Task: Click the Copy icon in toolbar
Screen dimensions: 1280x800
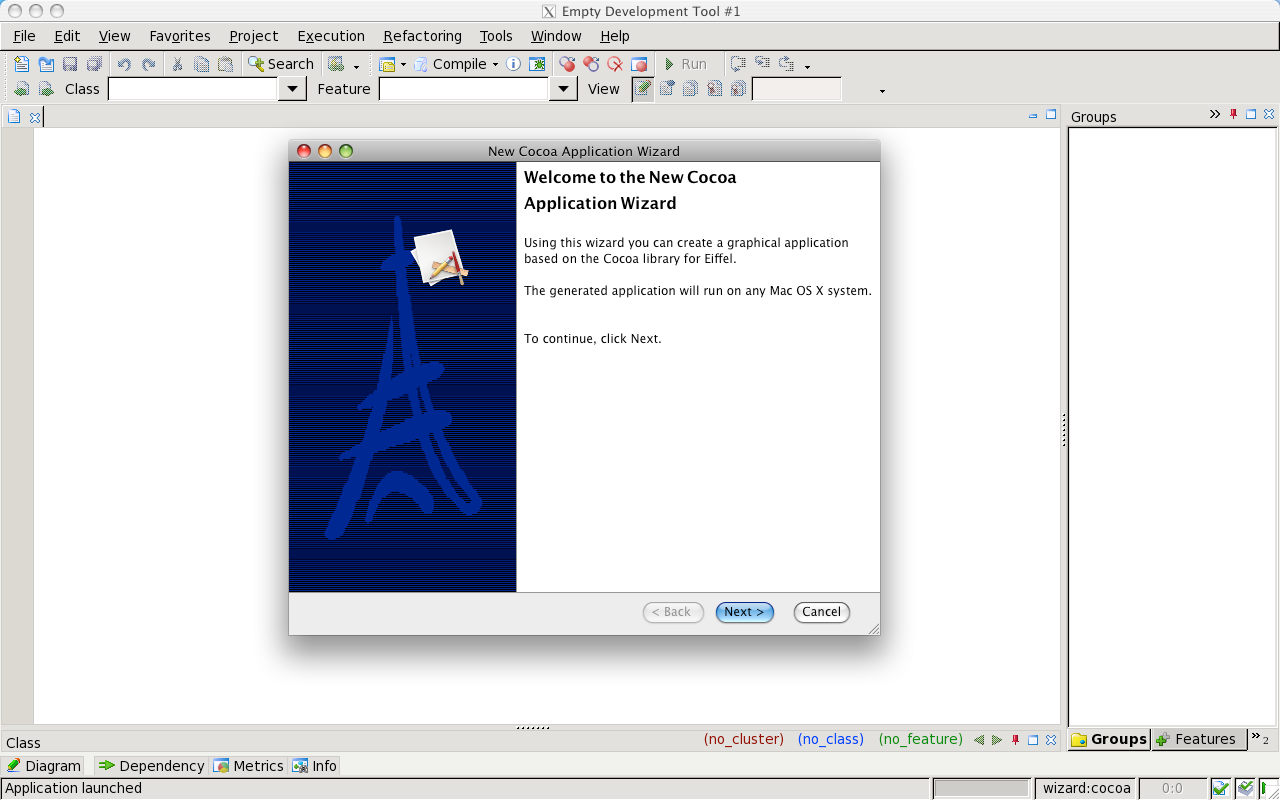Action: (202, 64)
